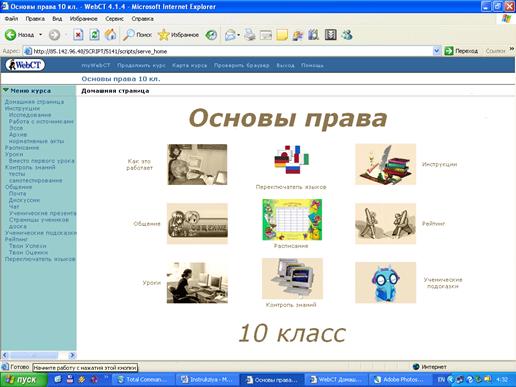Click the sidebar horizontal scrollbar right arrow
The width and height of the screenshot is (516, 387).
72,355
